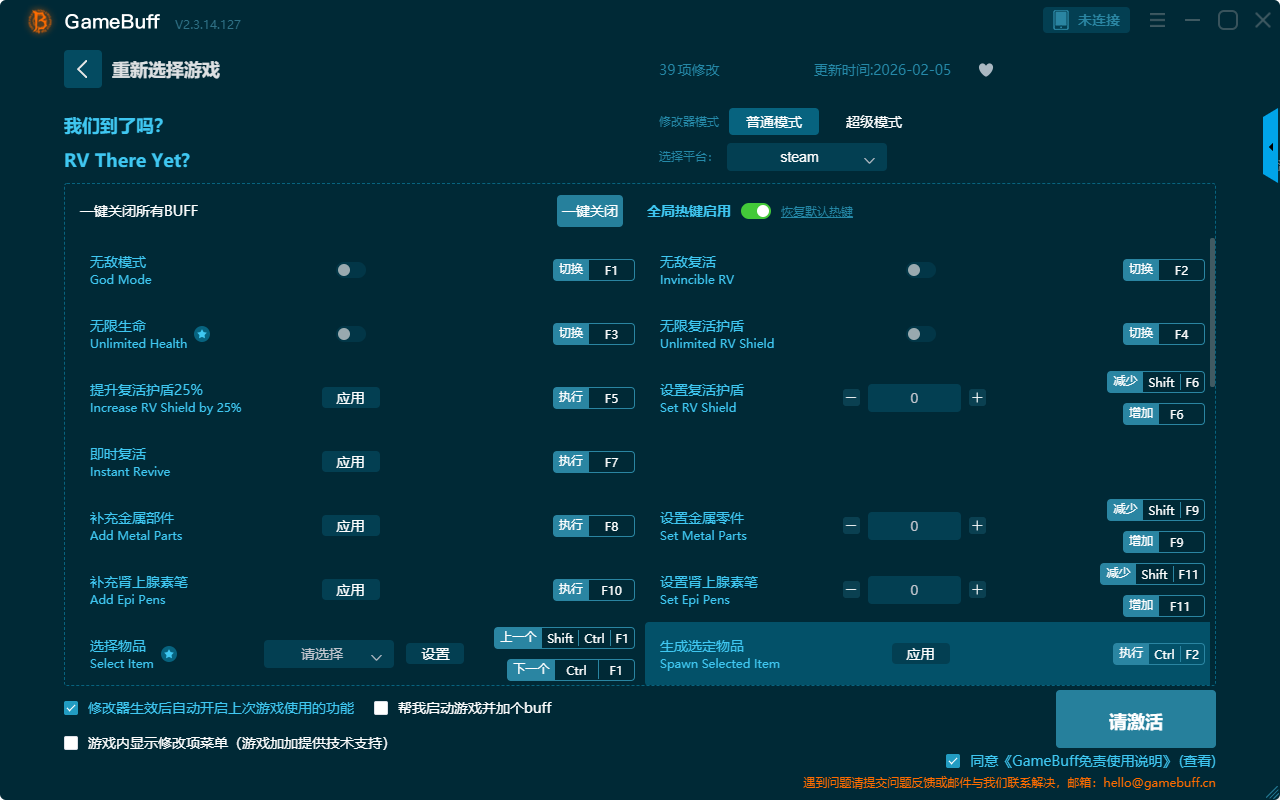Click minus icon for Set Metal Parts

click(851, 526)
